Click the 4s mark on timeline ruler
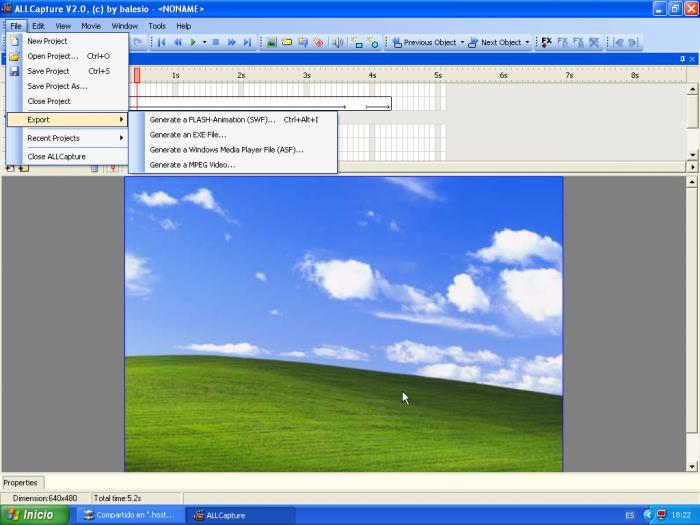The width and height of the screenshot is (700, 525). pyautogui.click(x=372, y=75)
